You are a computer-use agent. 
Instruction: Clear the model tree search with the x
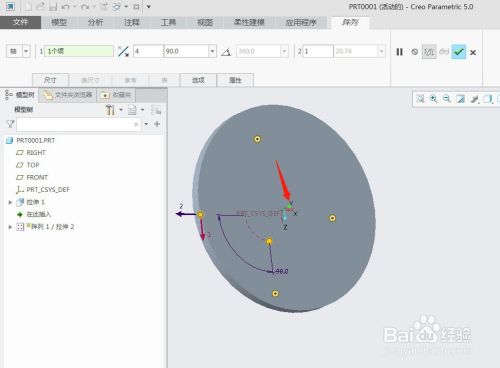(x=136, y=124)
